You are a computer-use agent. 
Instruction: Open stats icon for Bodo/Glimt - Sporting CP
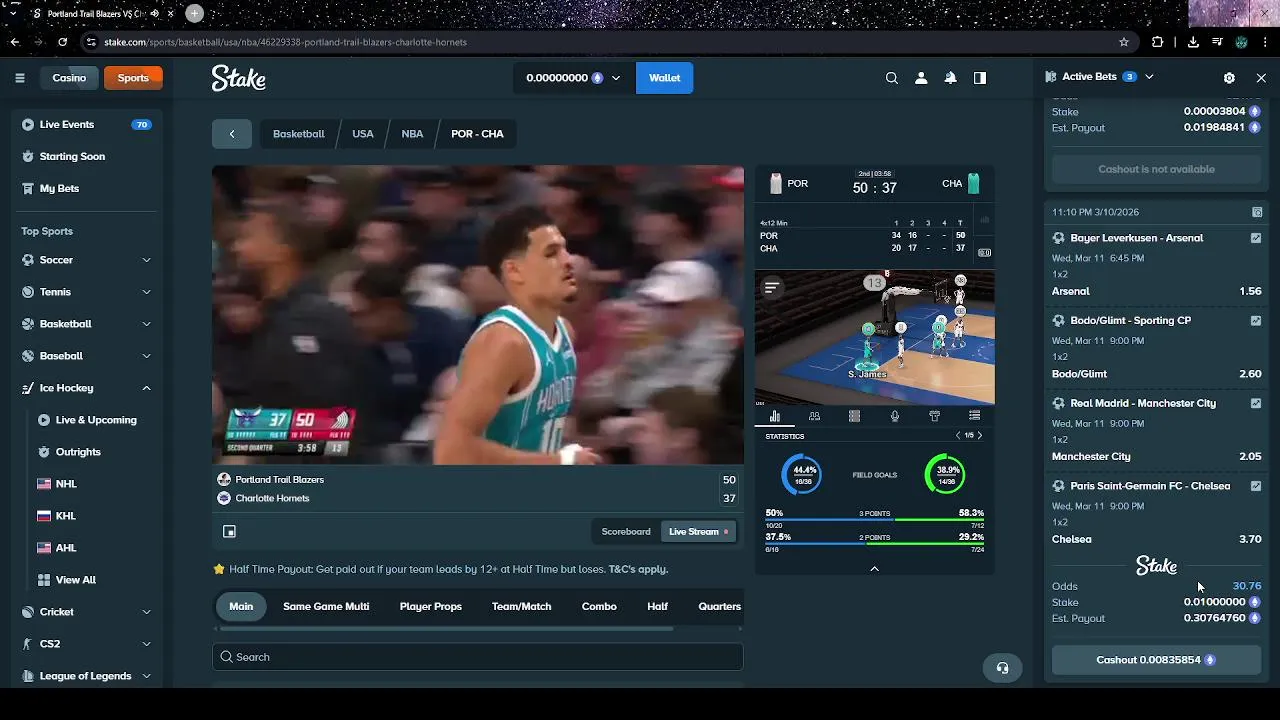pyautogui.click(x=1256, y=321)
